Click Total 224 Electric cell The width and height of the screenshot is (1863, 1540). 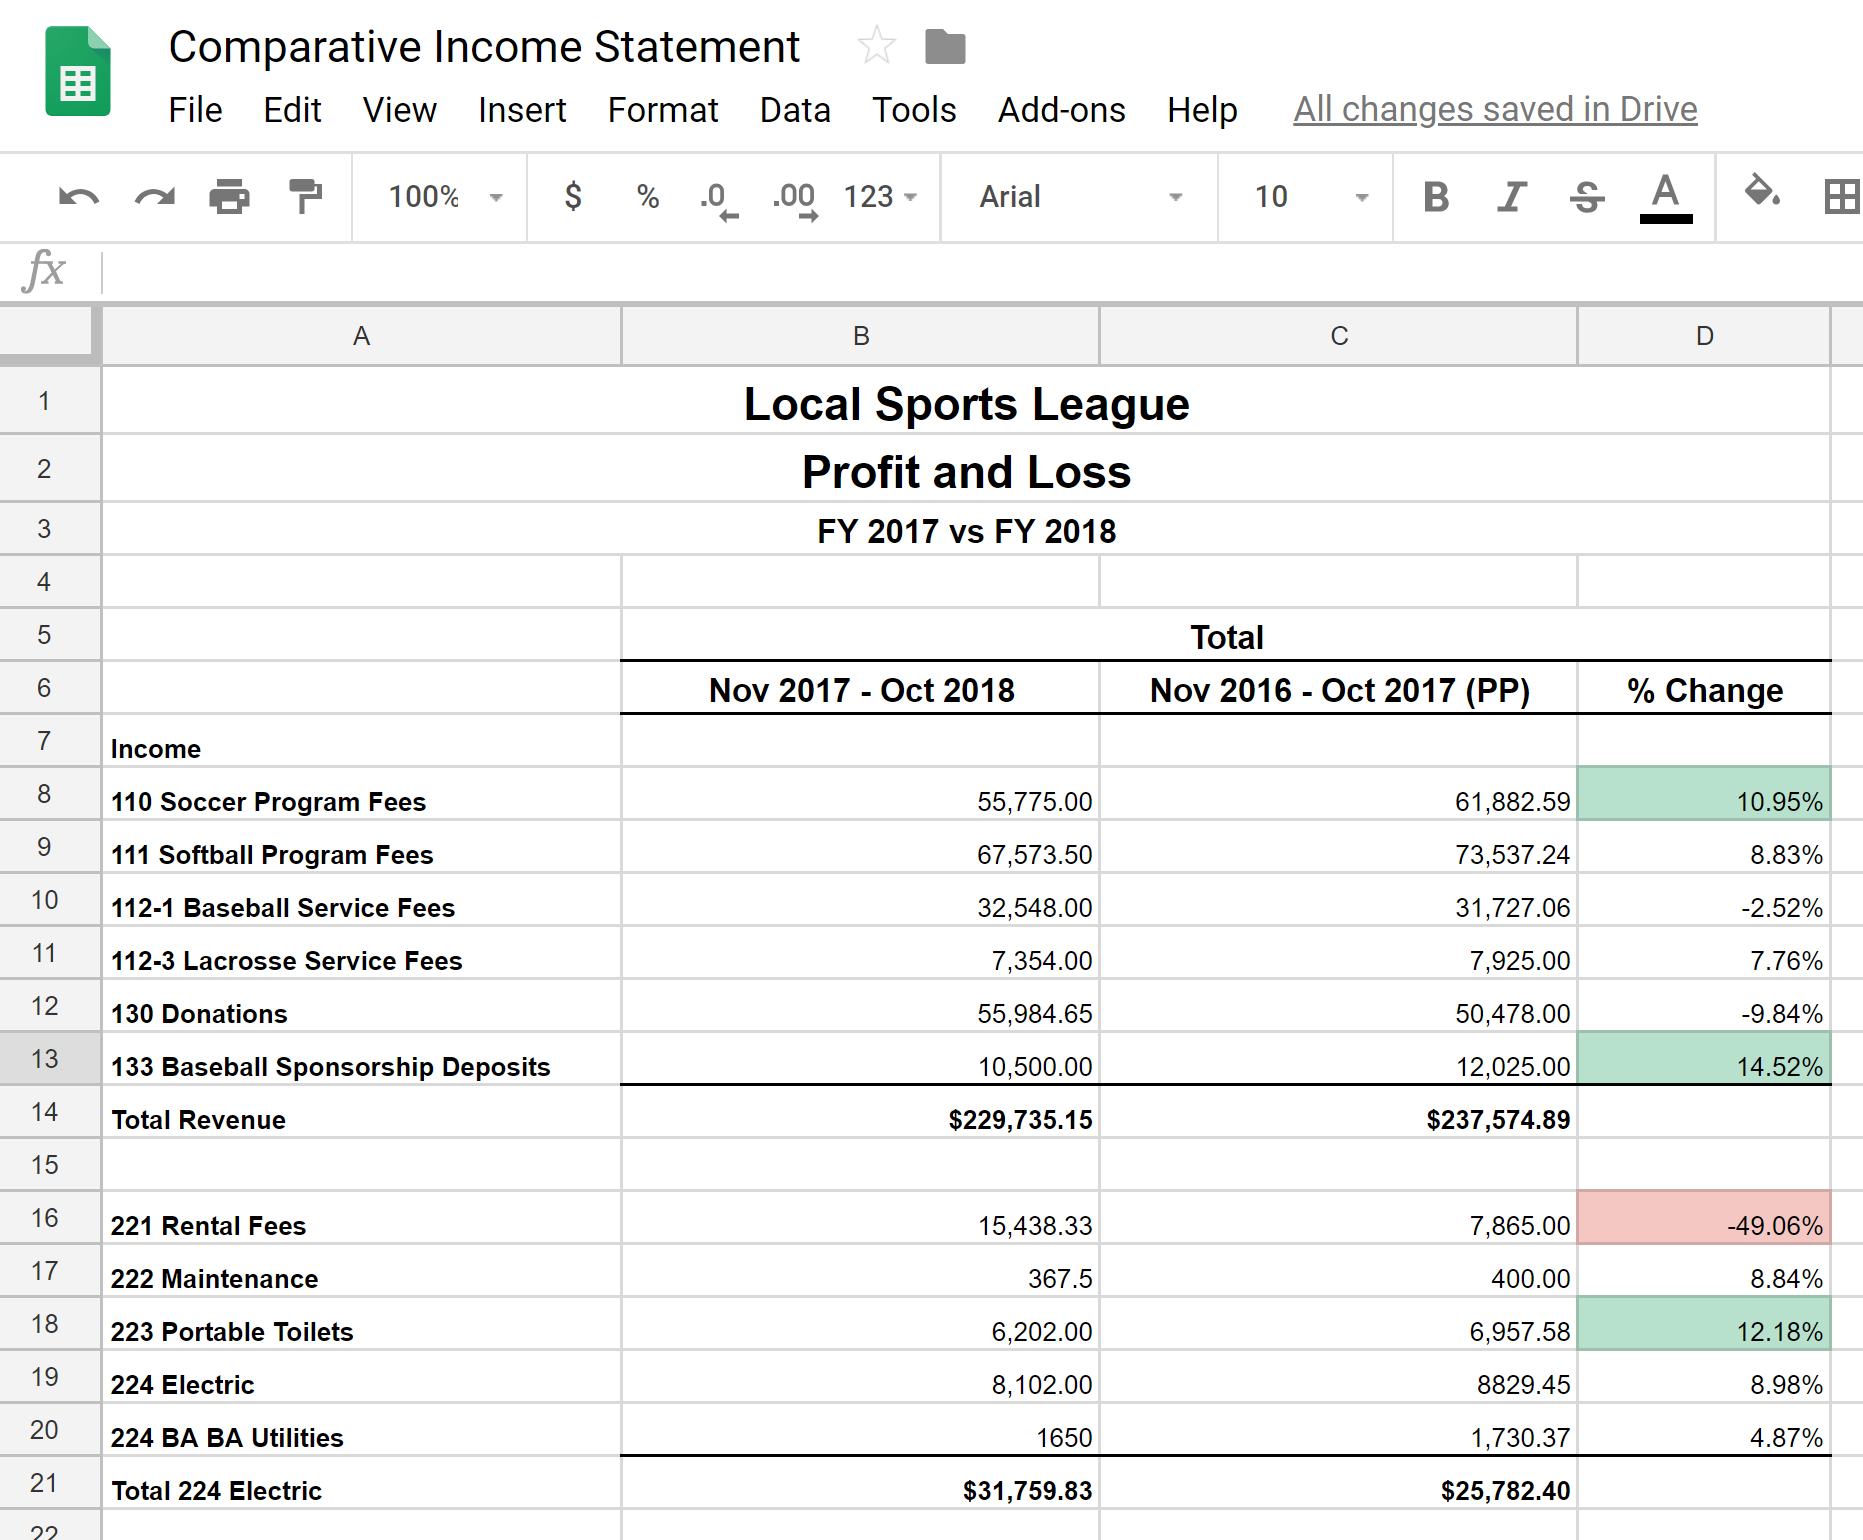[361, 1483]
